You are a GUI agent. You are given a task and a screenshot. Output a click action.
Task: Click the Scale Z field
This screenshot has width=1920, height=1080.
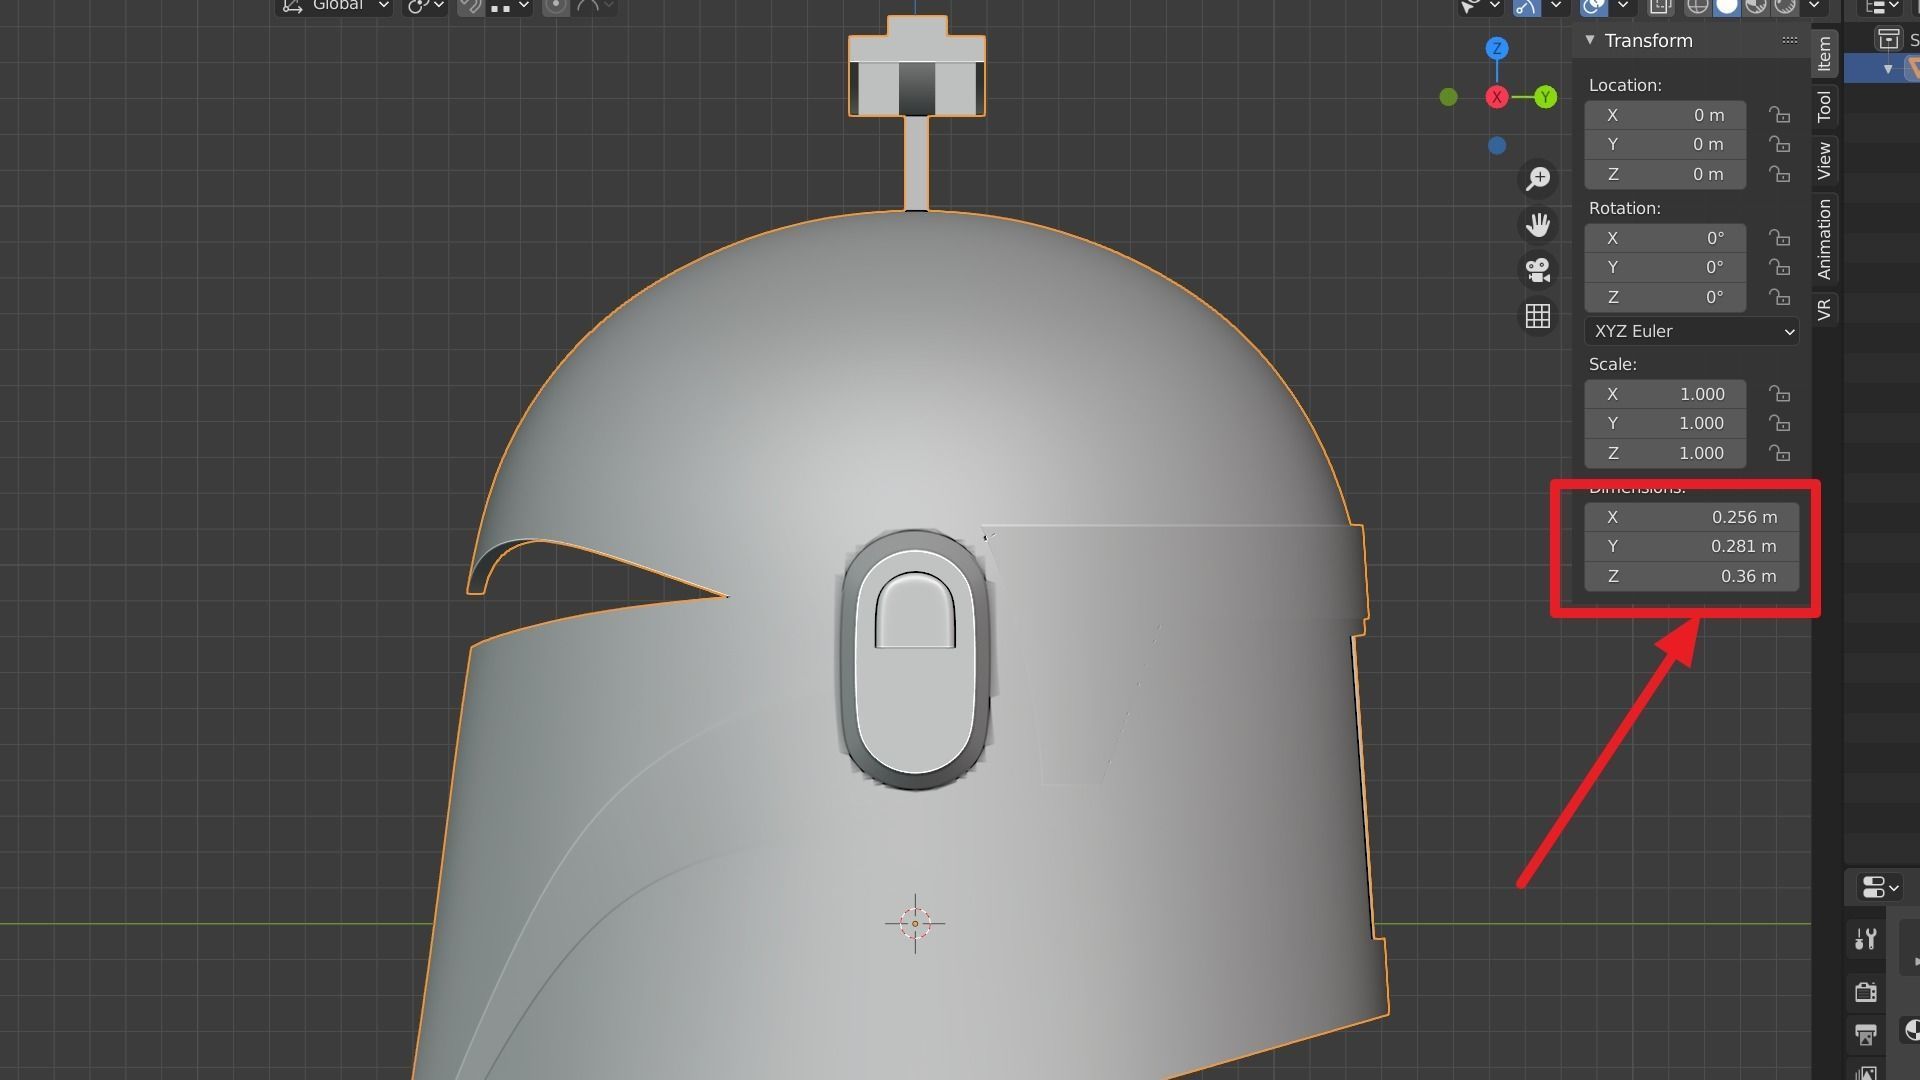[1666, 453]
